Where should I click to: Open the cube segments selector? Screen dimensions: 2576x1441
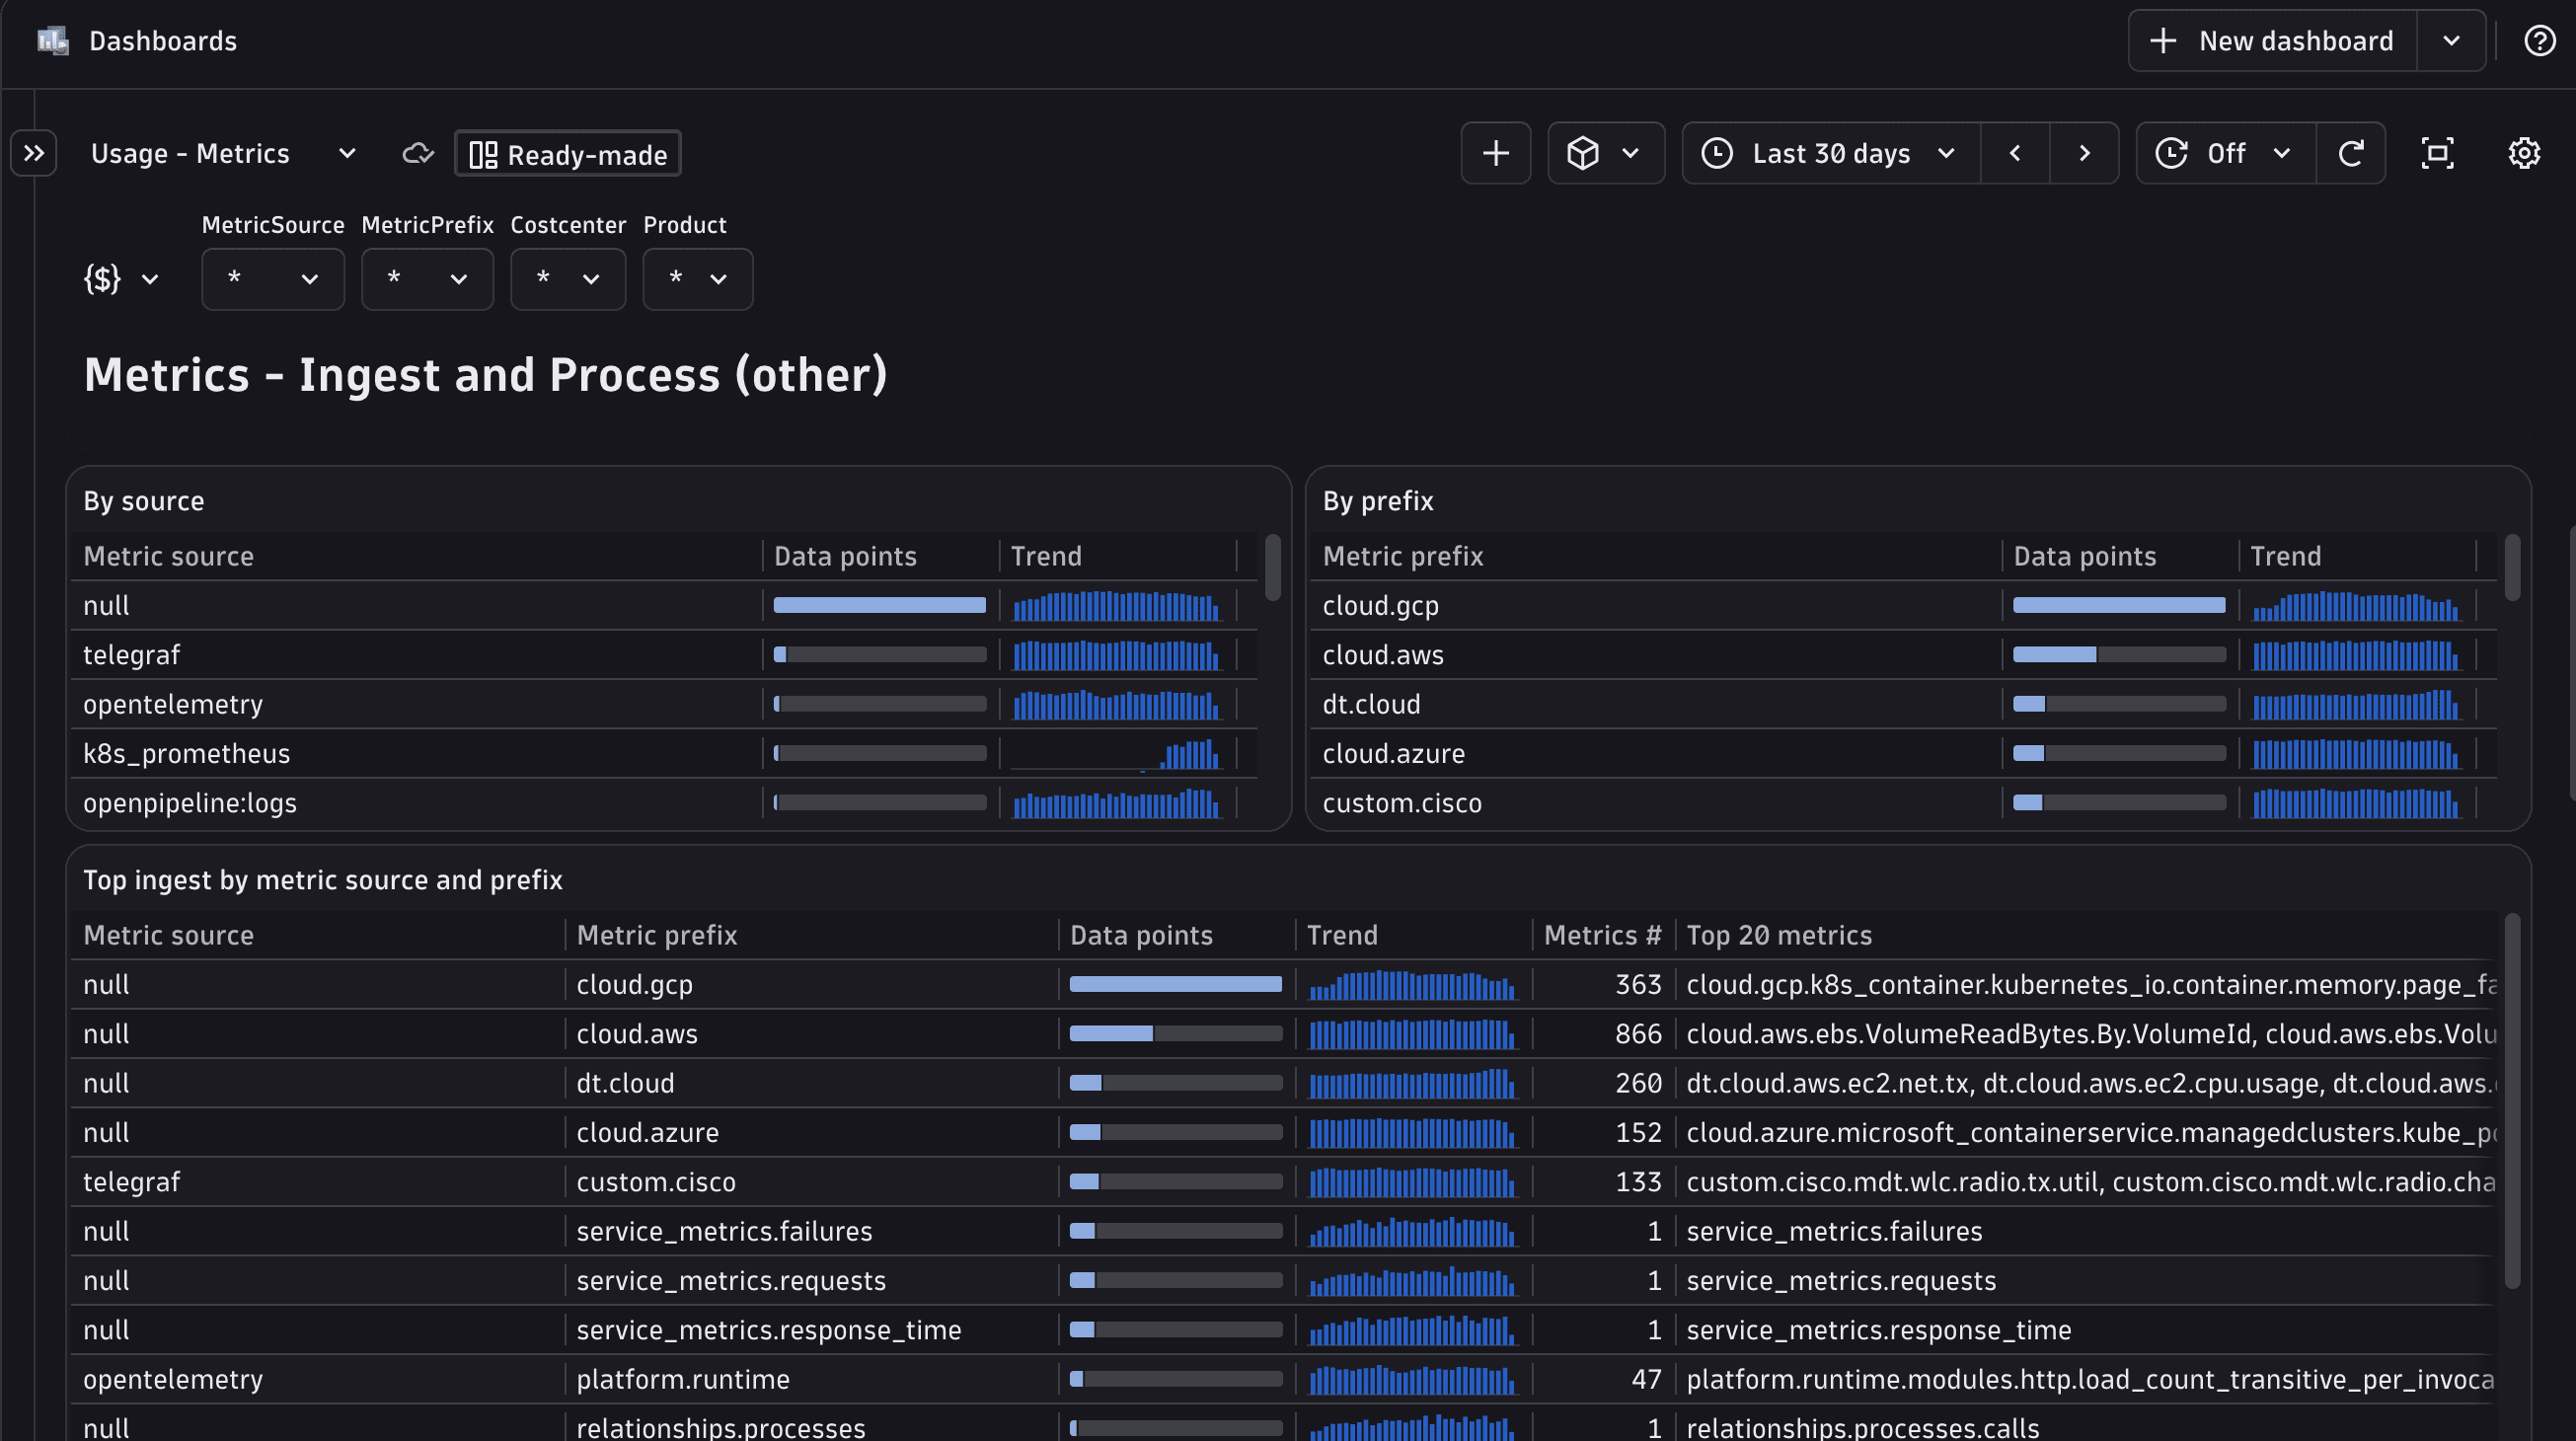click(1606, 153)
